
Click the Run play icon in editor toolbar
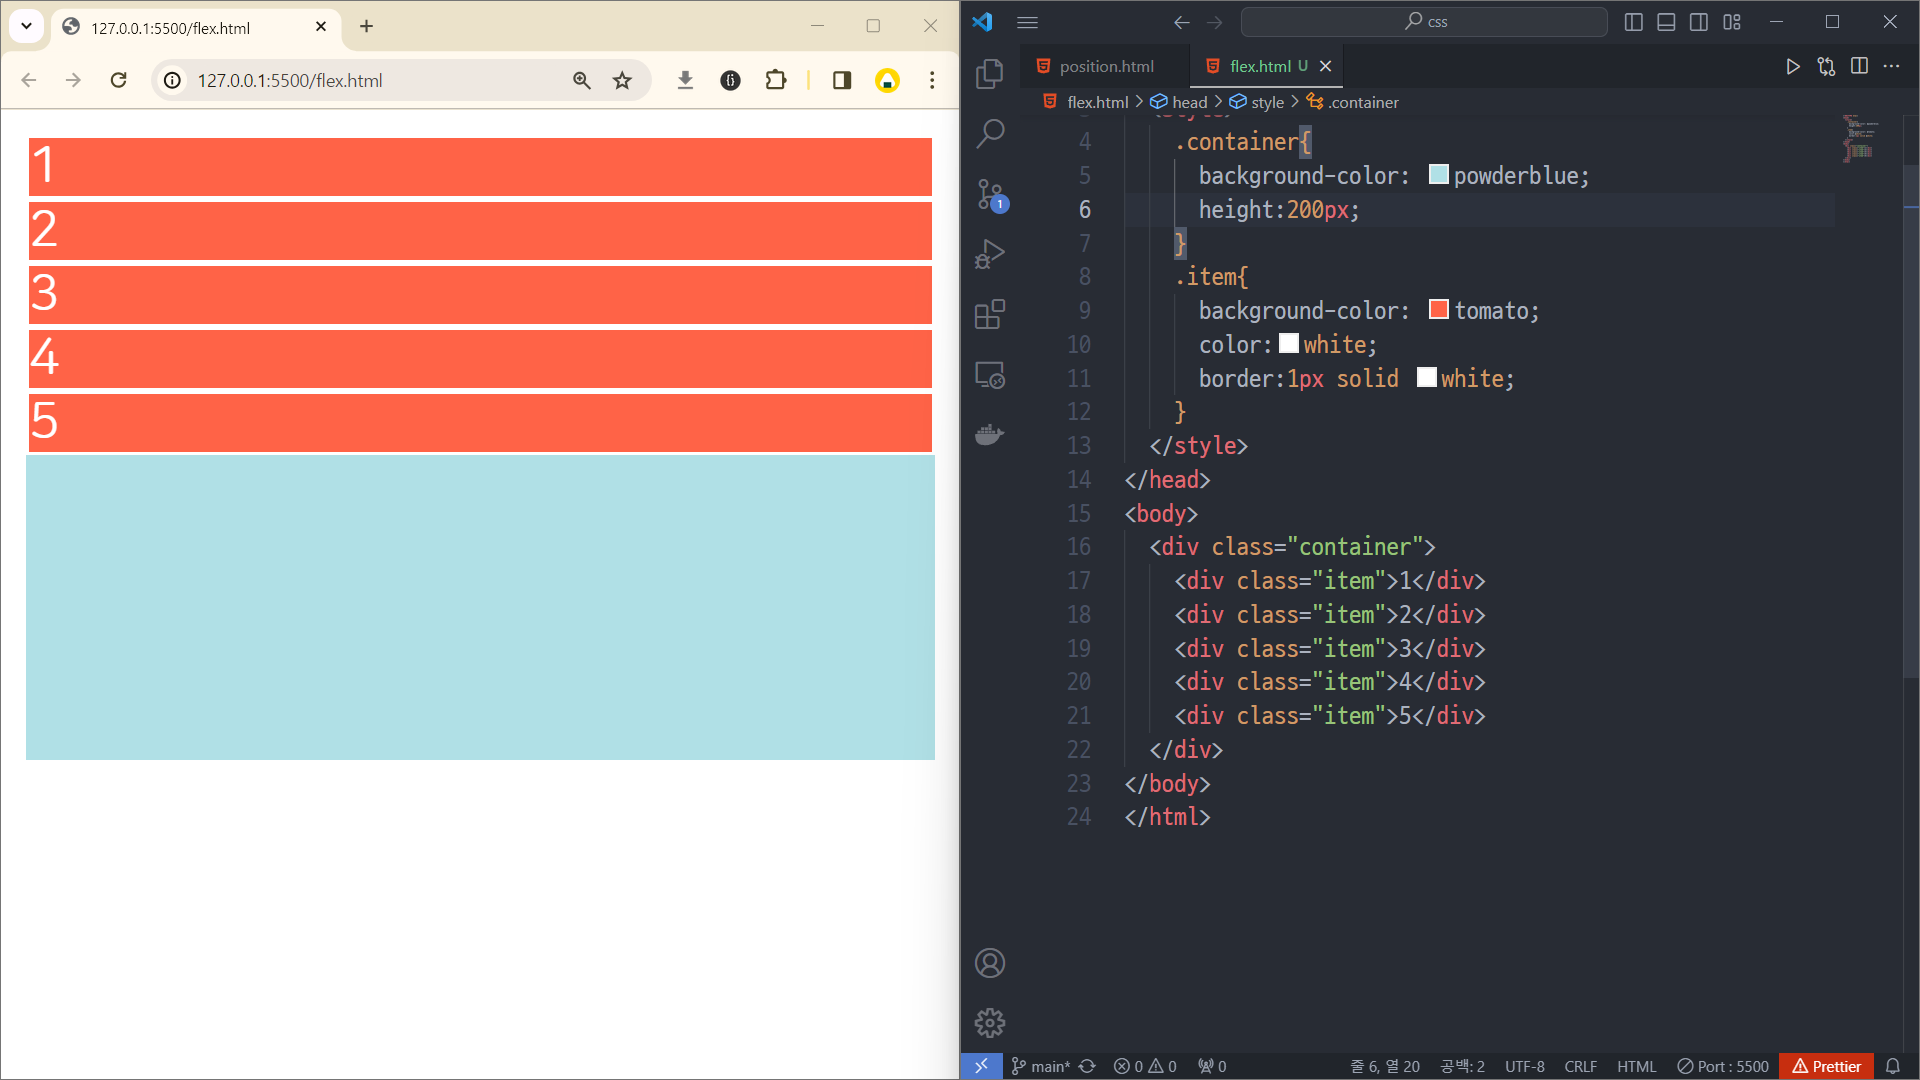point(1793,66)
